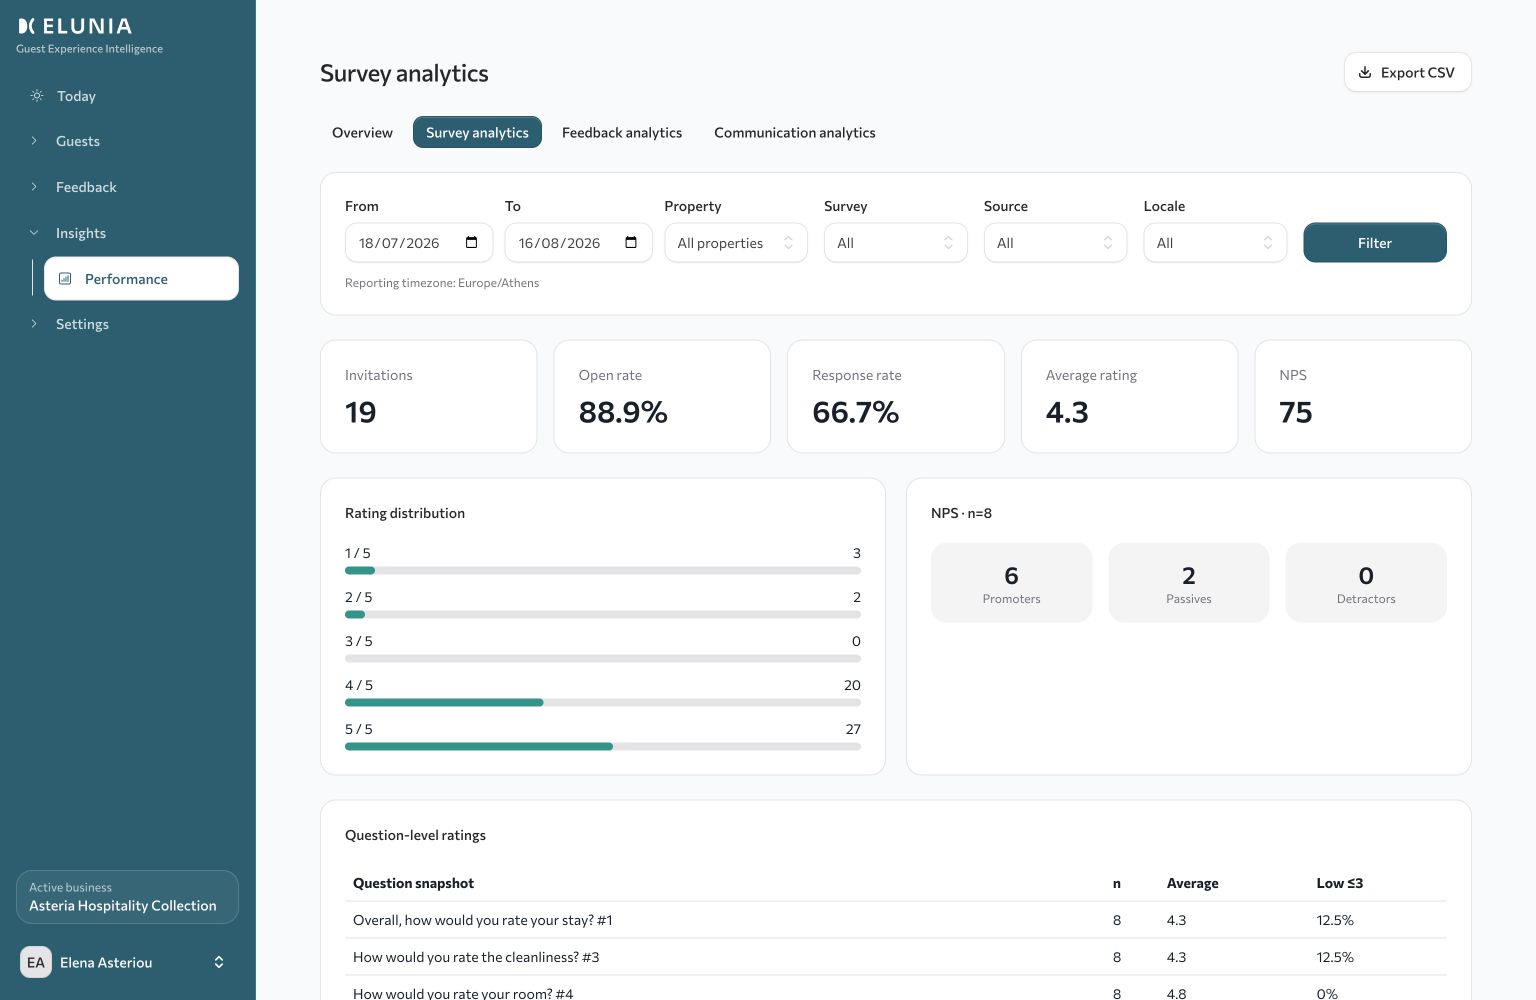This screenshot has width=1536, height=1000.
Task: Click the 5 / 5 rating bar
Action: tap(603, 746)
